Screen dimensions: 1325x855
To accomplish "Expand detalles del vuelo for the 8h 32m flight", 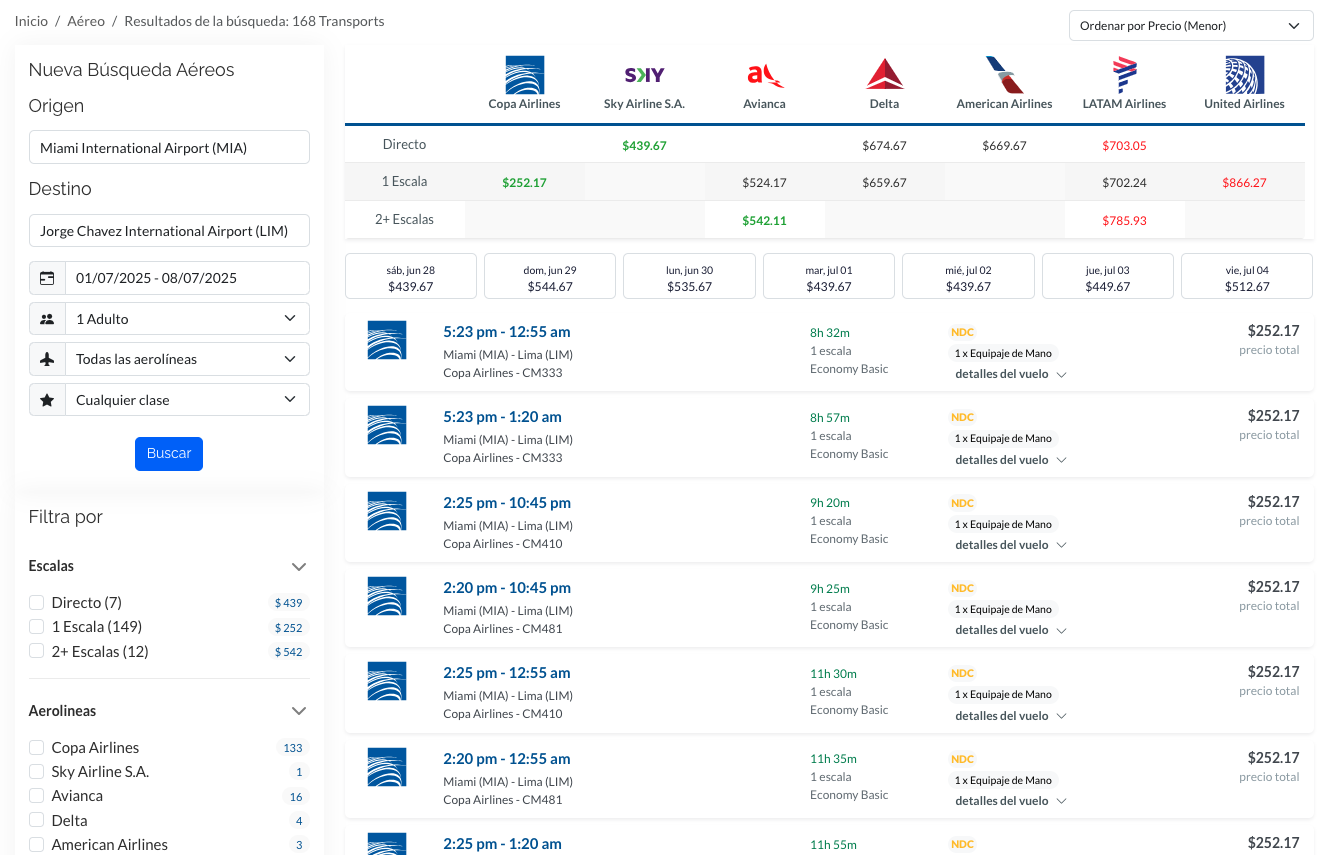I will click(x=1011, y=374).
